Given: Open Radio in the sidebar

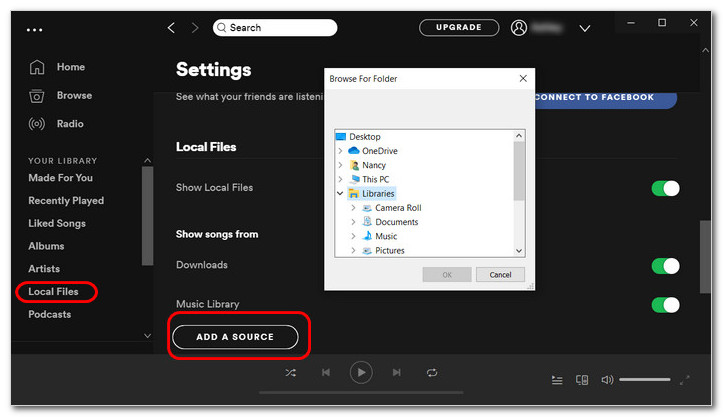Looking at the screenshot, I should click(70, 124).
